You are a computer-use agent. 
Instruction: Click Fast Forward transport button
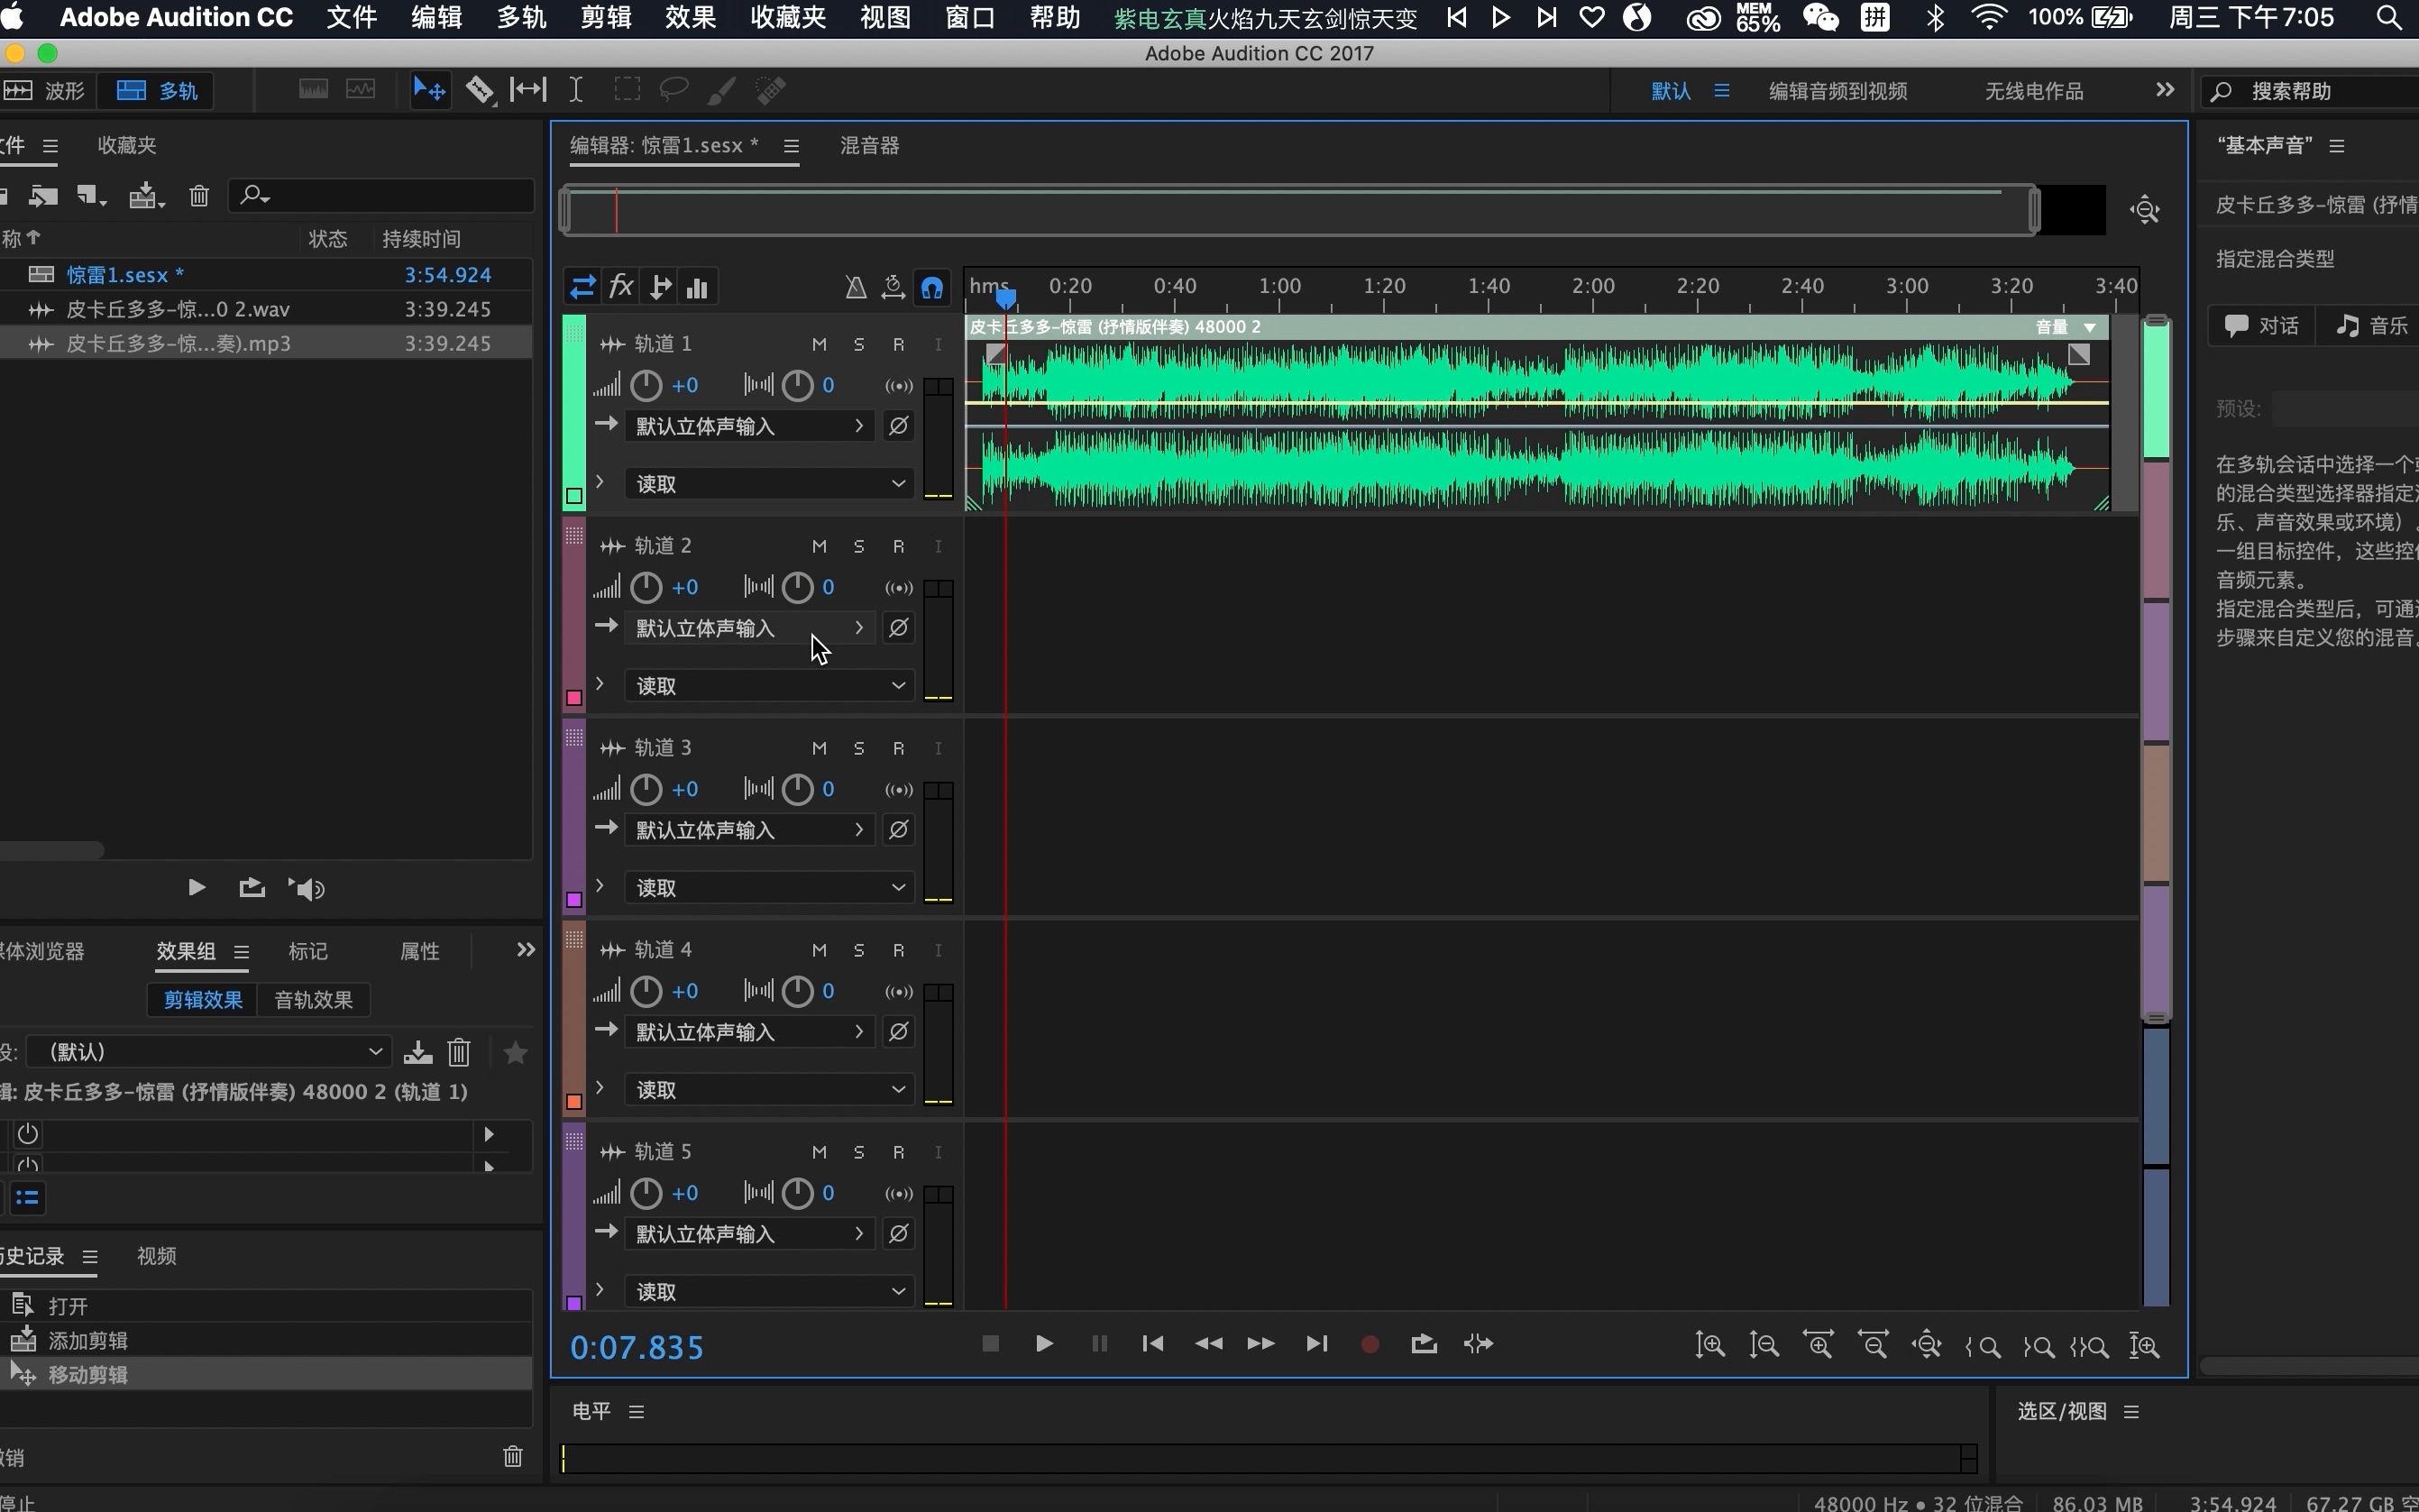(1261, 1344)
